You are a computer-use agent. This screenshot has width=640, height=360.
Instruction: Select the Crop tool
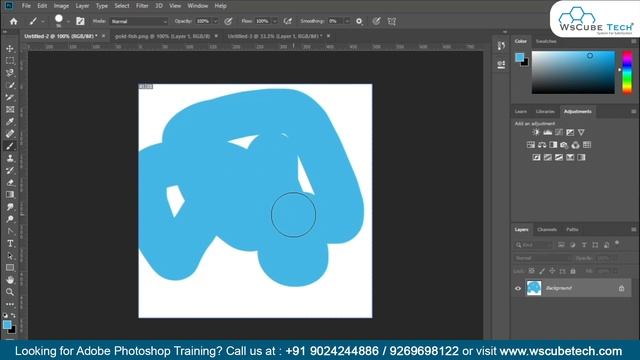(10, 98)
